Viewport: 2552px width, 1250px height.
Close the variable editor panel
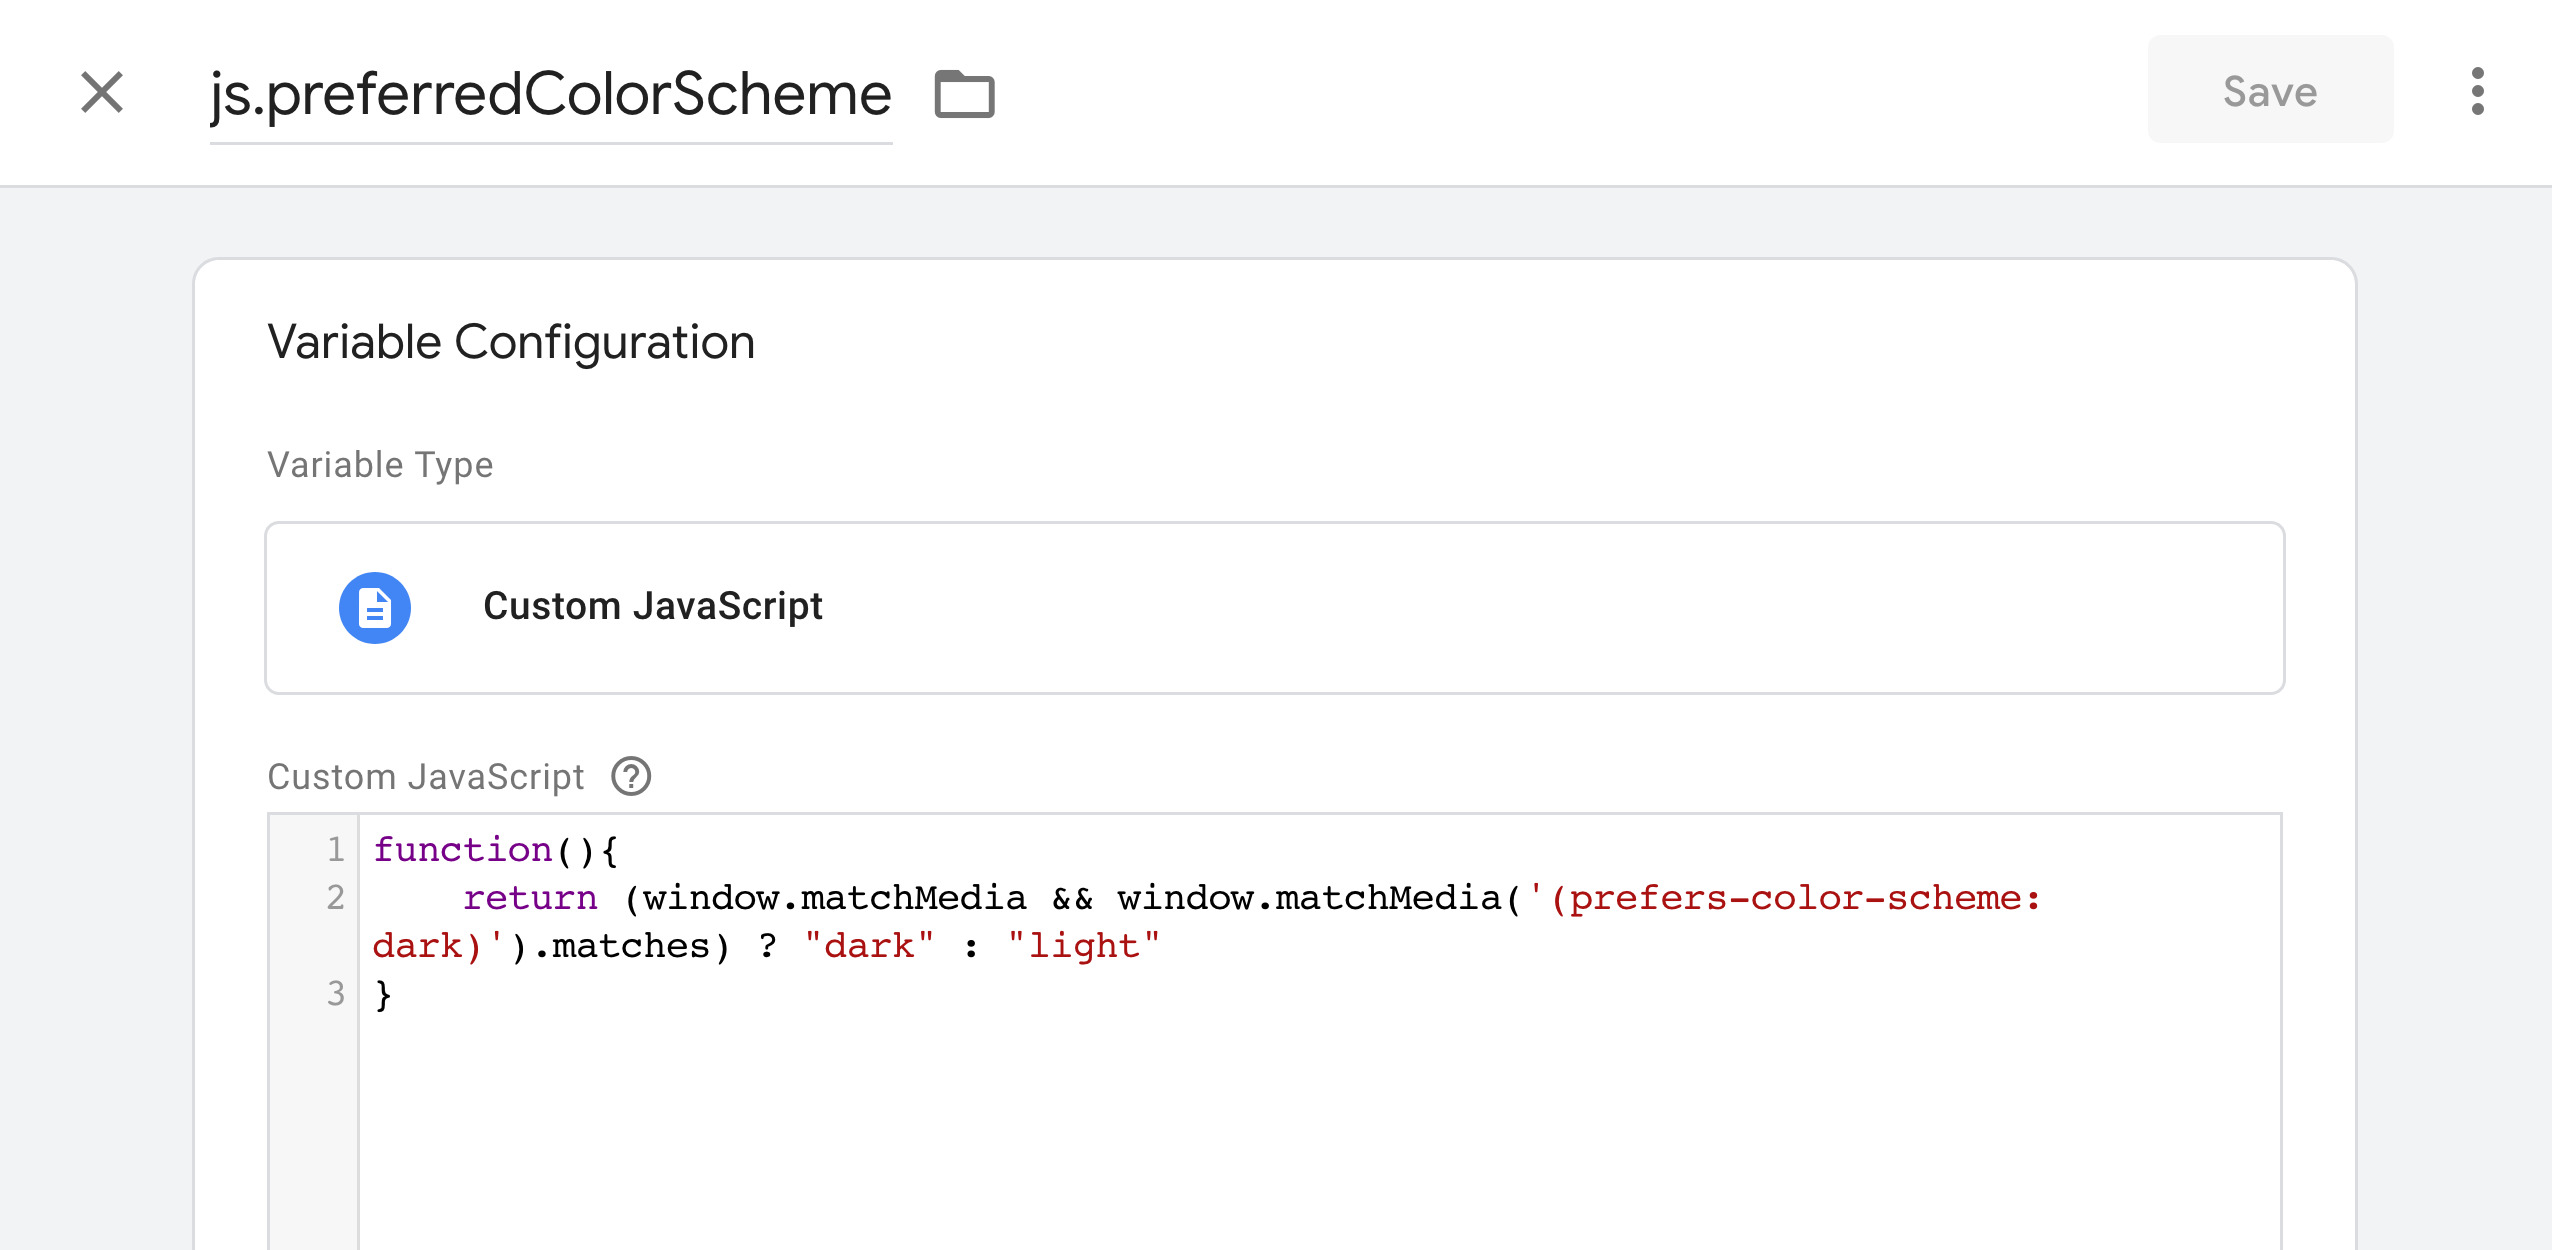point(102,93)
